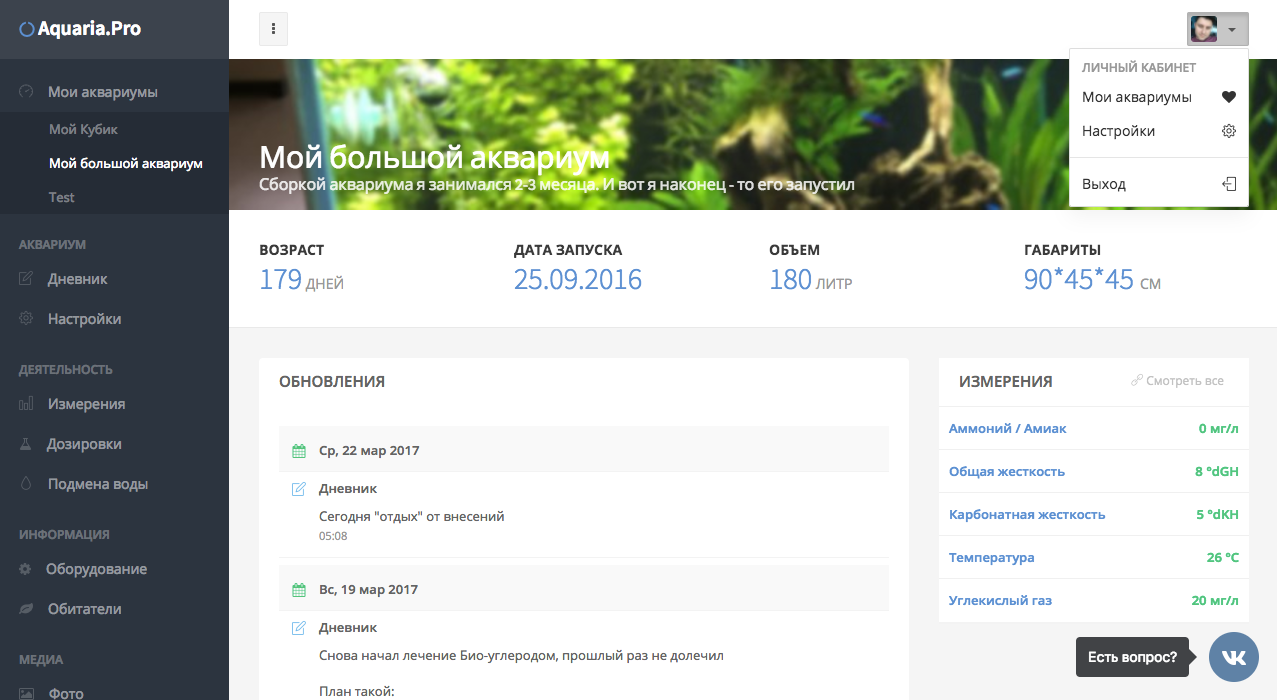Open the three-dot sidebar toggle button

tap(273, 29)
